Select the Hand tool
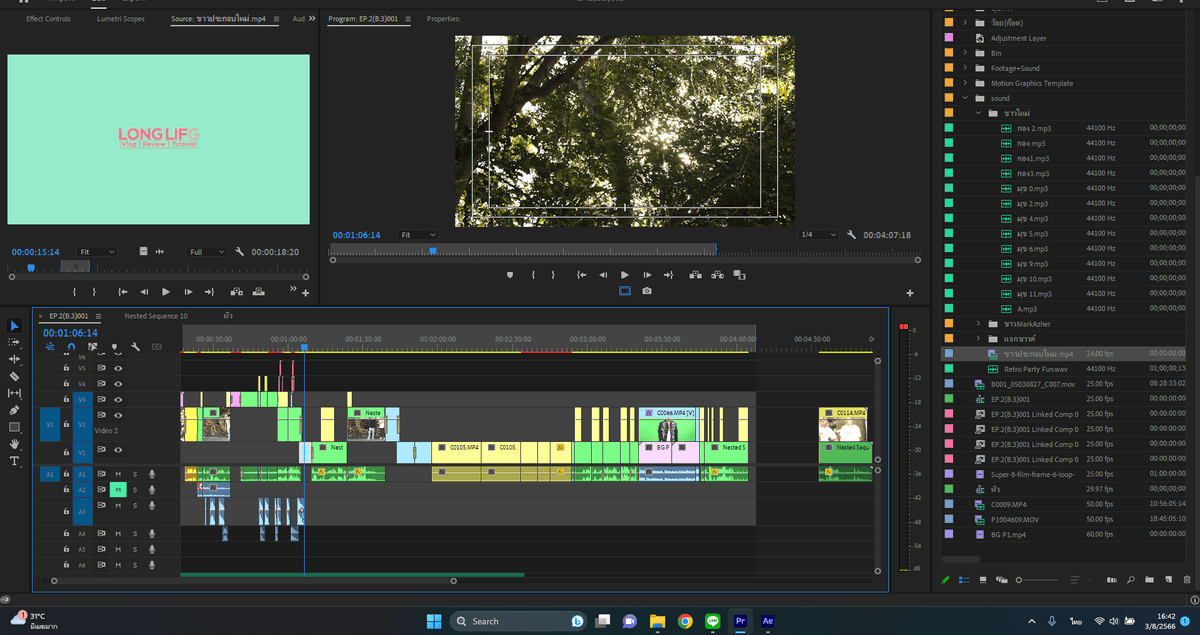The image size is (1200, 635). (14, 444)
